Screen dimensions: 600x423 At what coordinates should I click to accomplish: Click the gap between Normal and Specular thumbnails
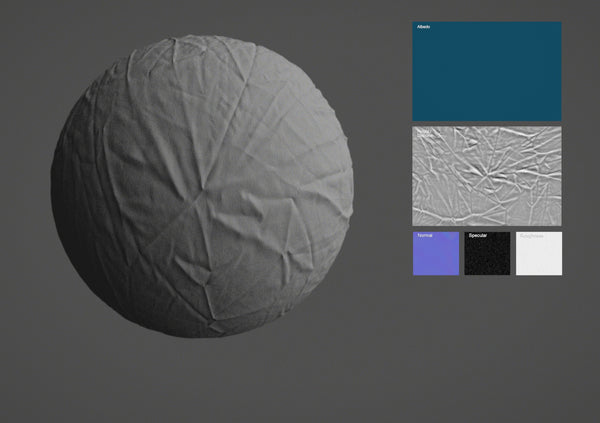point(462,254)
